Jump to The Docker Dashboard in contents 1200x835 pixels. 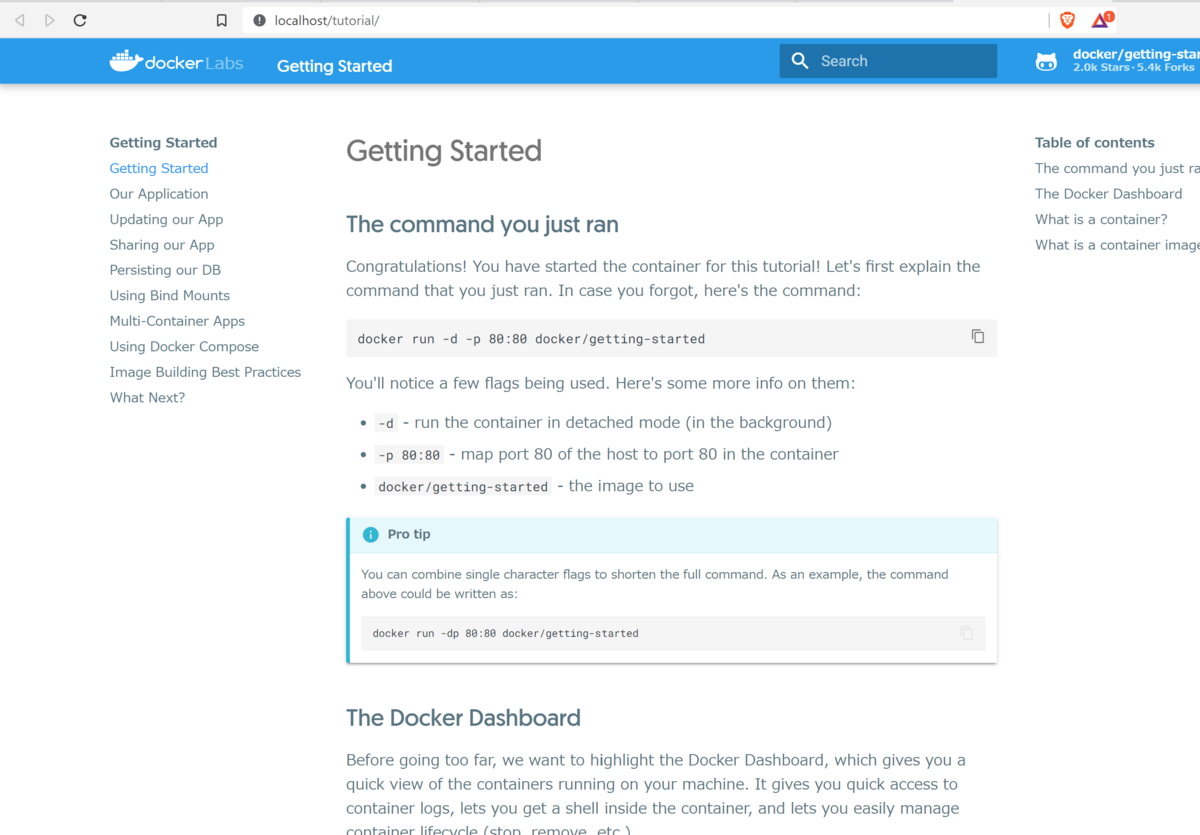click(x=1108, y=194)
